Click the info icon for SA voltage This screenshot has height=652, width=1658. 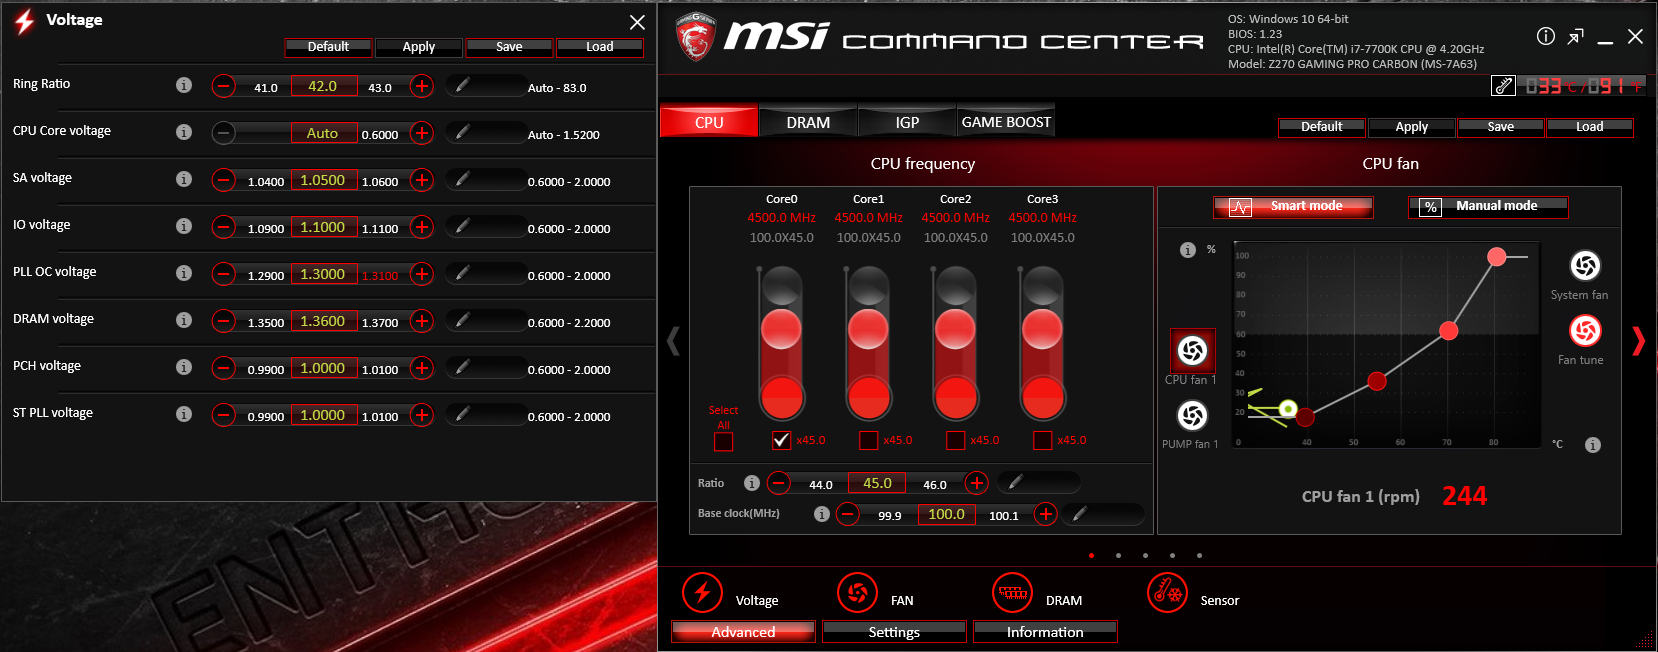click(184, 179)
